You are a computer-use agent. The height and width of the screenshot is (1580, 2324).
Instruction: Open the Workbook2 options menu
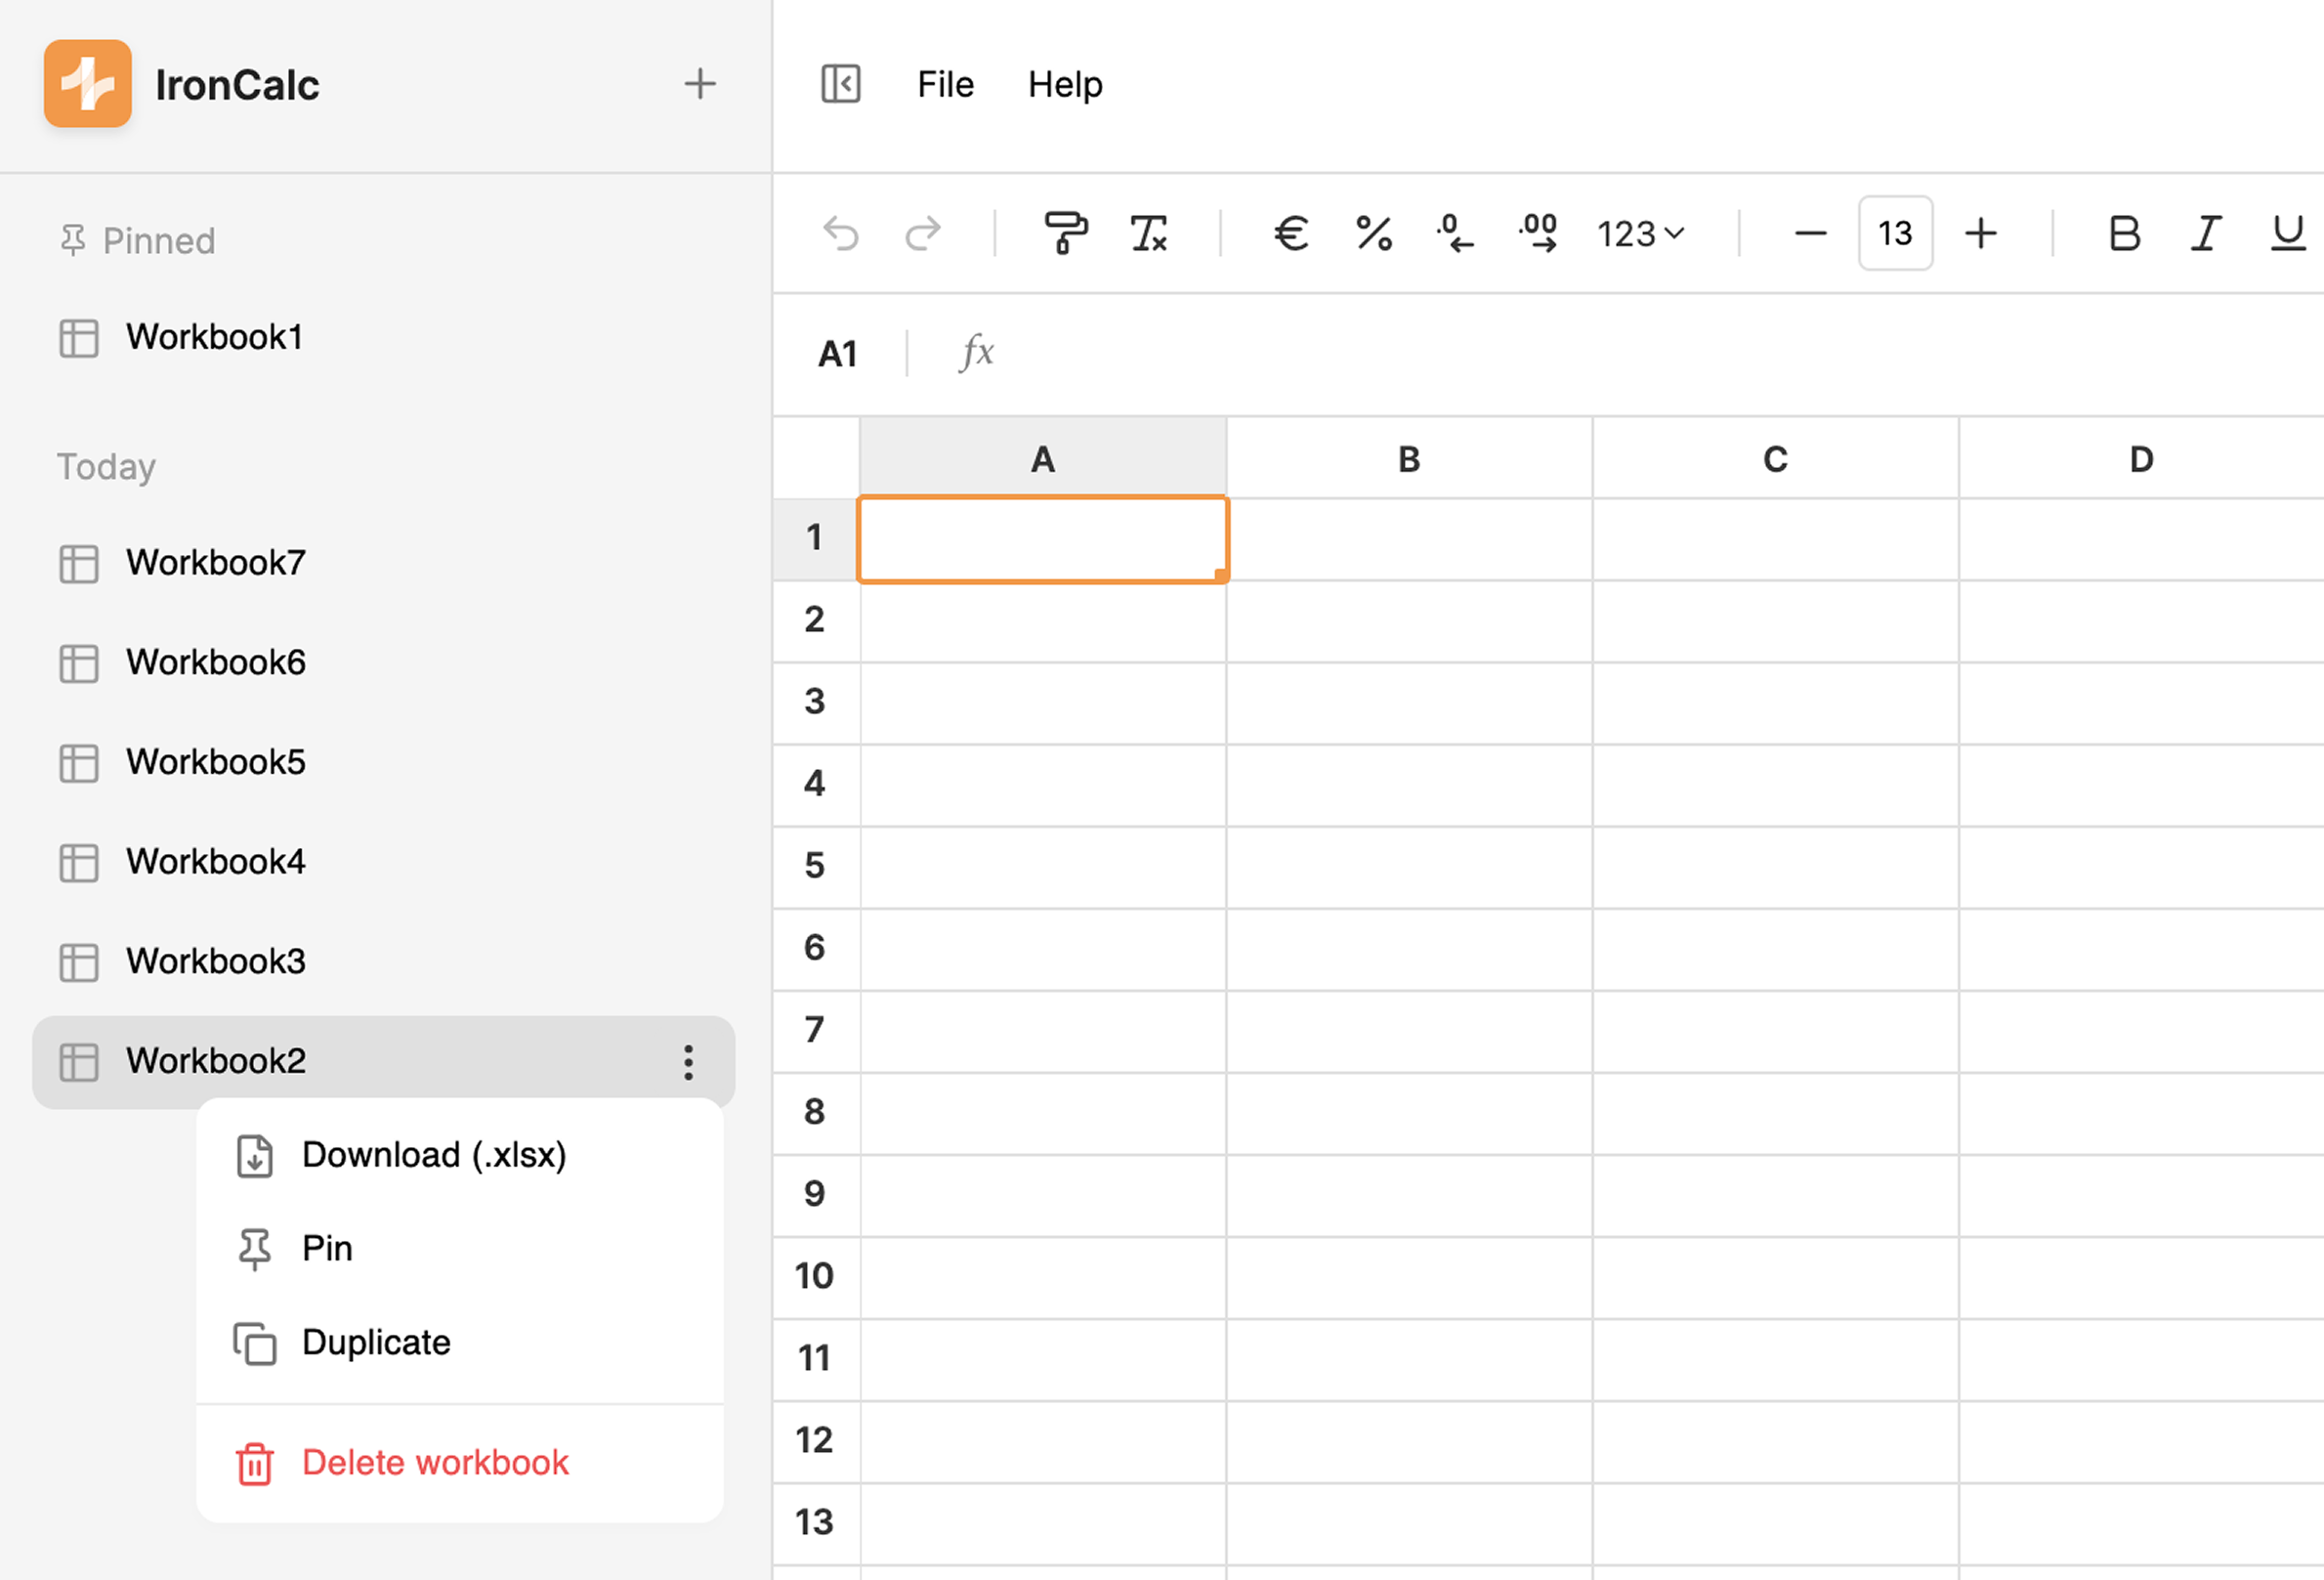(688, 1062)
